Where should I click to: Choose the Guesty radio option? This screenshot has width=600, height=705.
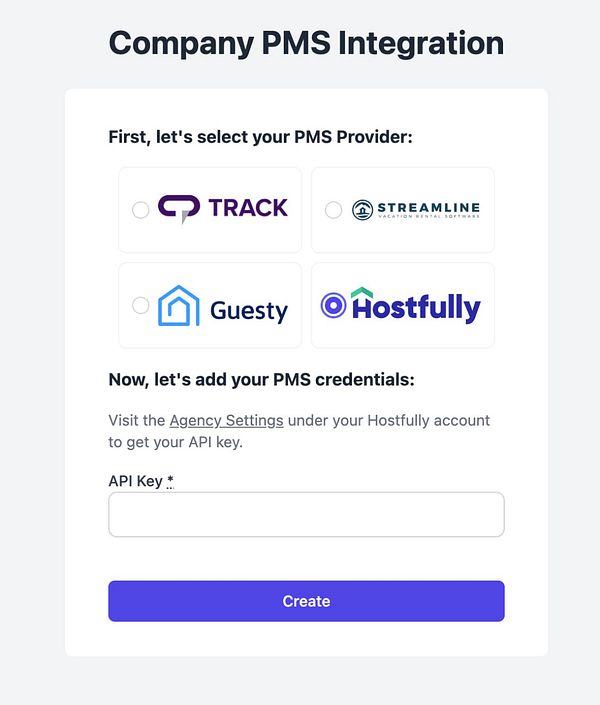(x=141, y=305)
